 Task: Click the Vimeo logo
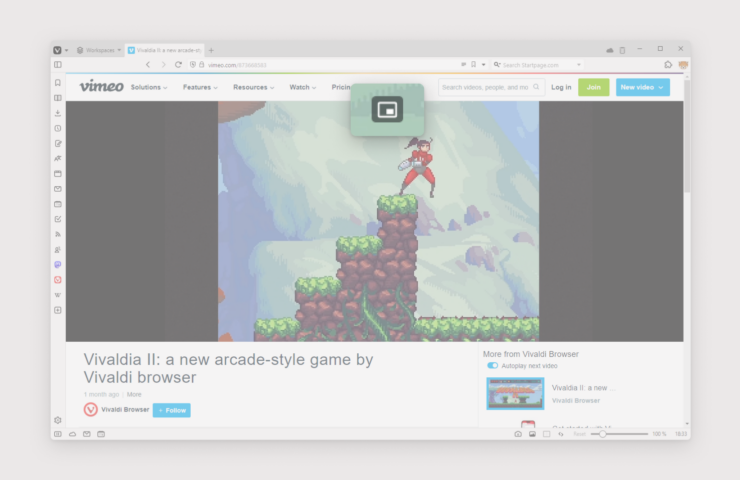pyautogui.click(x=101, y=86)
